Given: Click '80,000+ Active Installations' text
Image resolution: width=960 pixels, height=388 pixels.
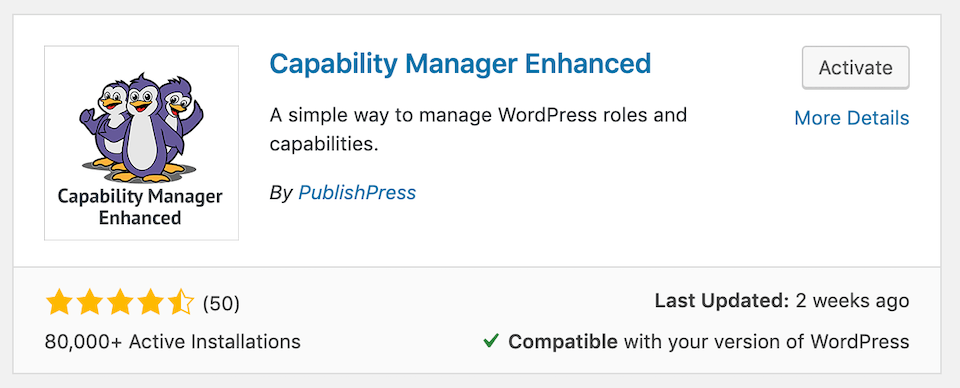Looking at the screenshot, I should (x=173, y=341).
